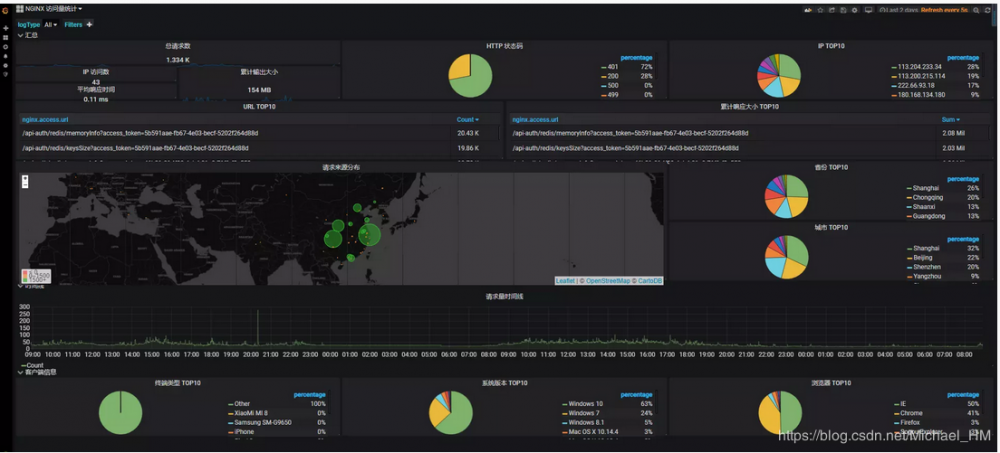This screenshot has height=453, width=1000.
Task: Open the Grafana logo home menu
Action: click(6, 10)
